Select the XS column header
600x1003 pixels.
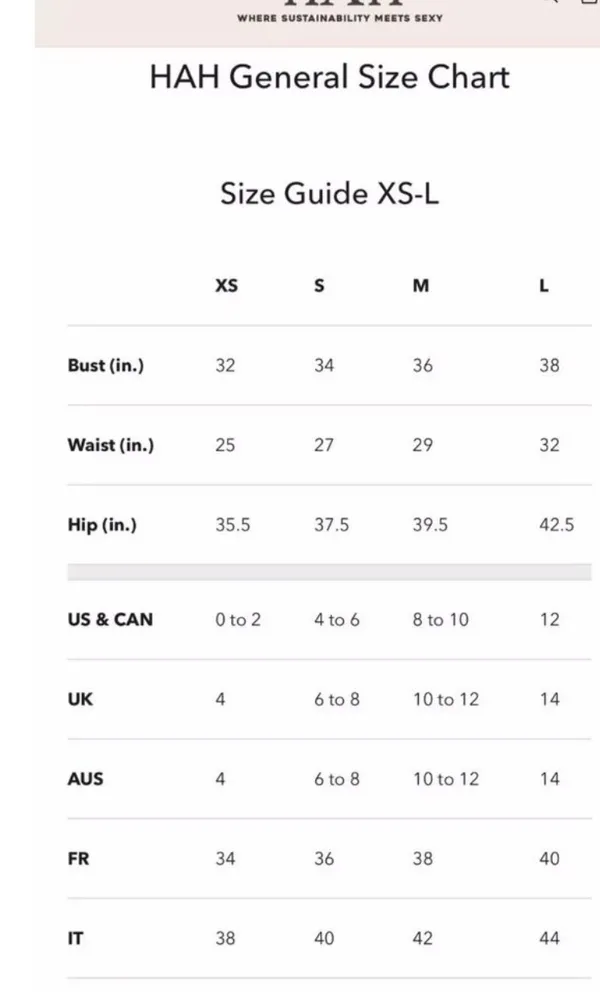(x=226, y=285)
